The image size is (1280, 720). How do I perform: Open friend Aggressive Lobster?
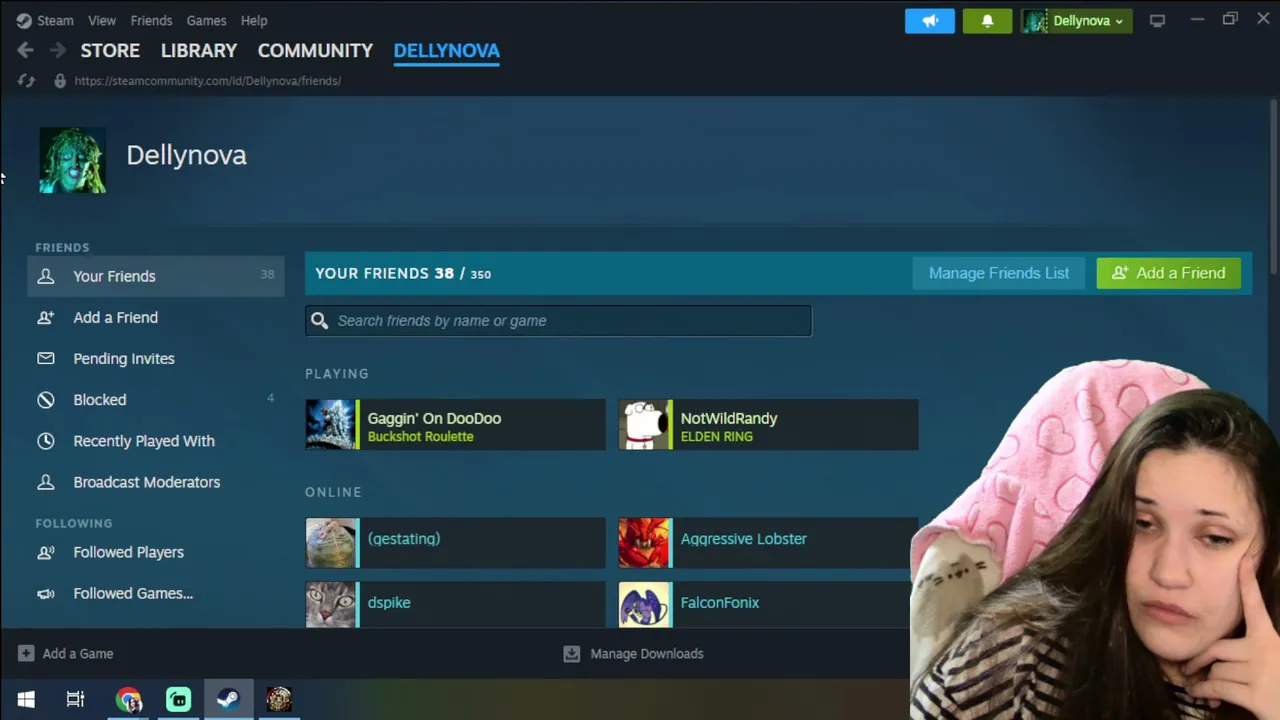(x=766, y=543)
